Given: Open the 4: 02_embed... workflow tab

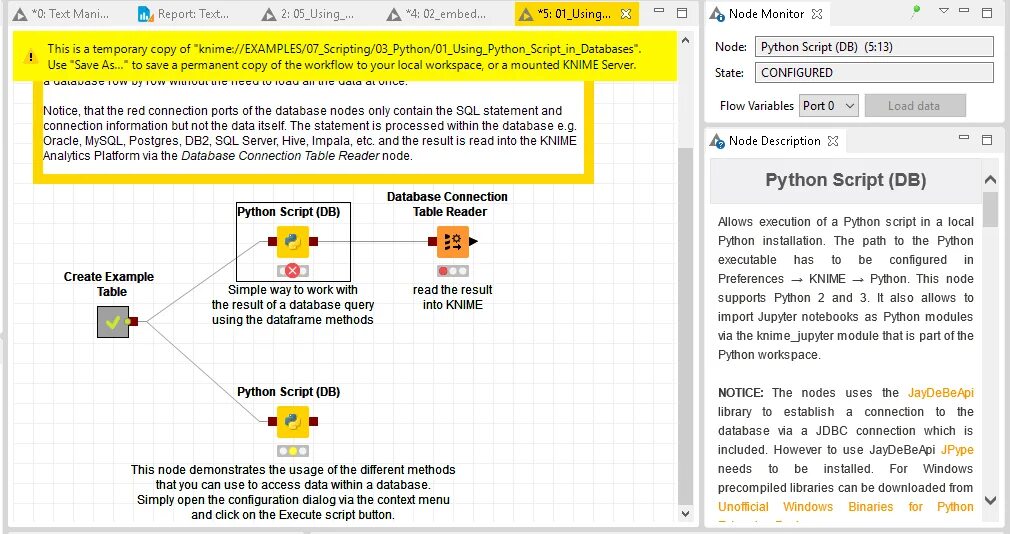Looking at the screenshot, I should tap(437, 14).
